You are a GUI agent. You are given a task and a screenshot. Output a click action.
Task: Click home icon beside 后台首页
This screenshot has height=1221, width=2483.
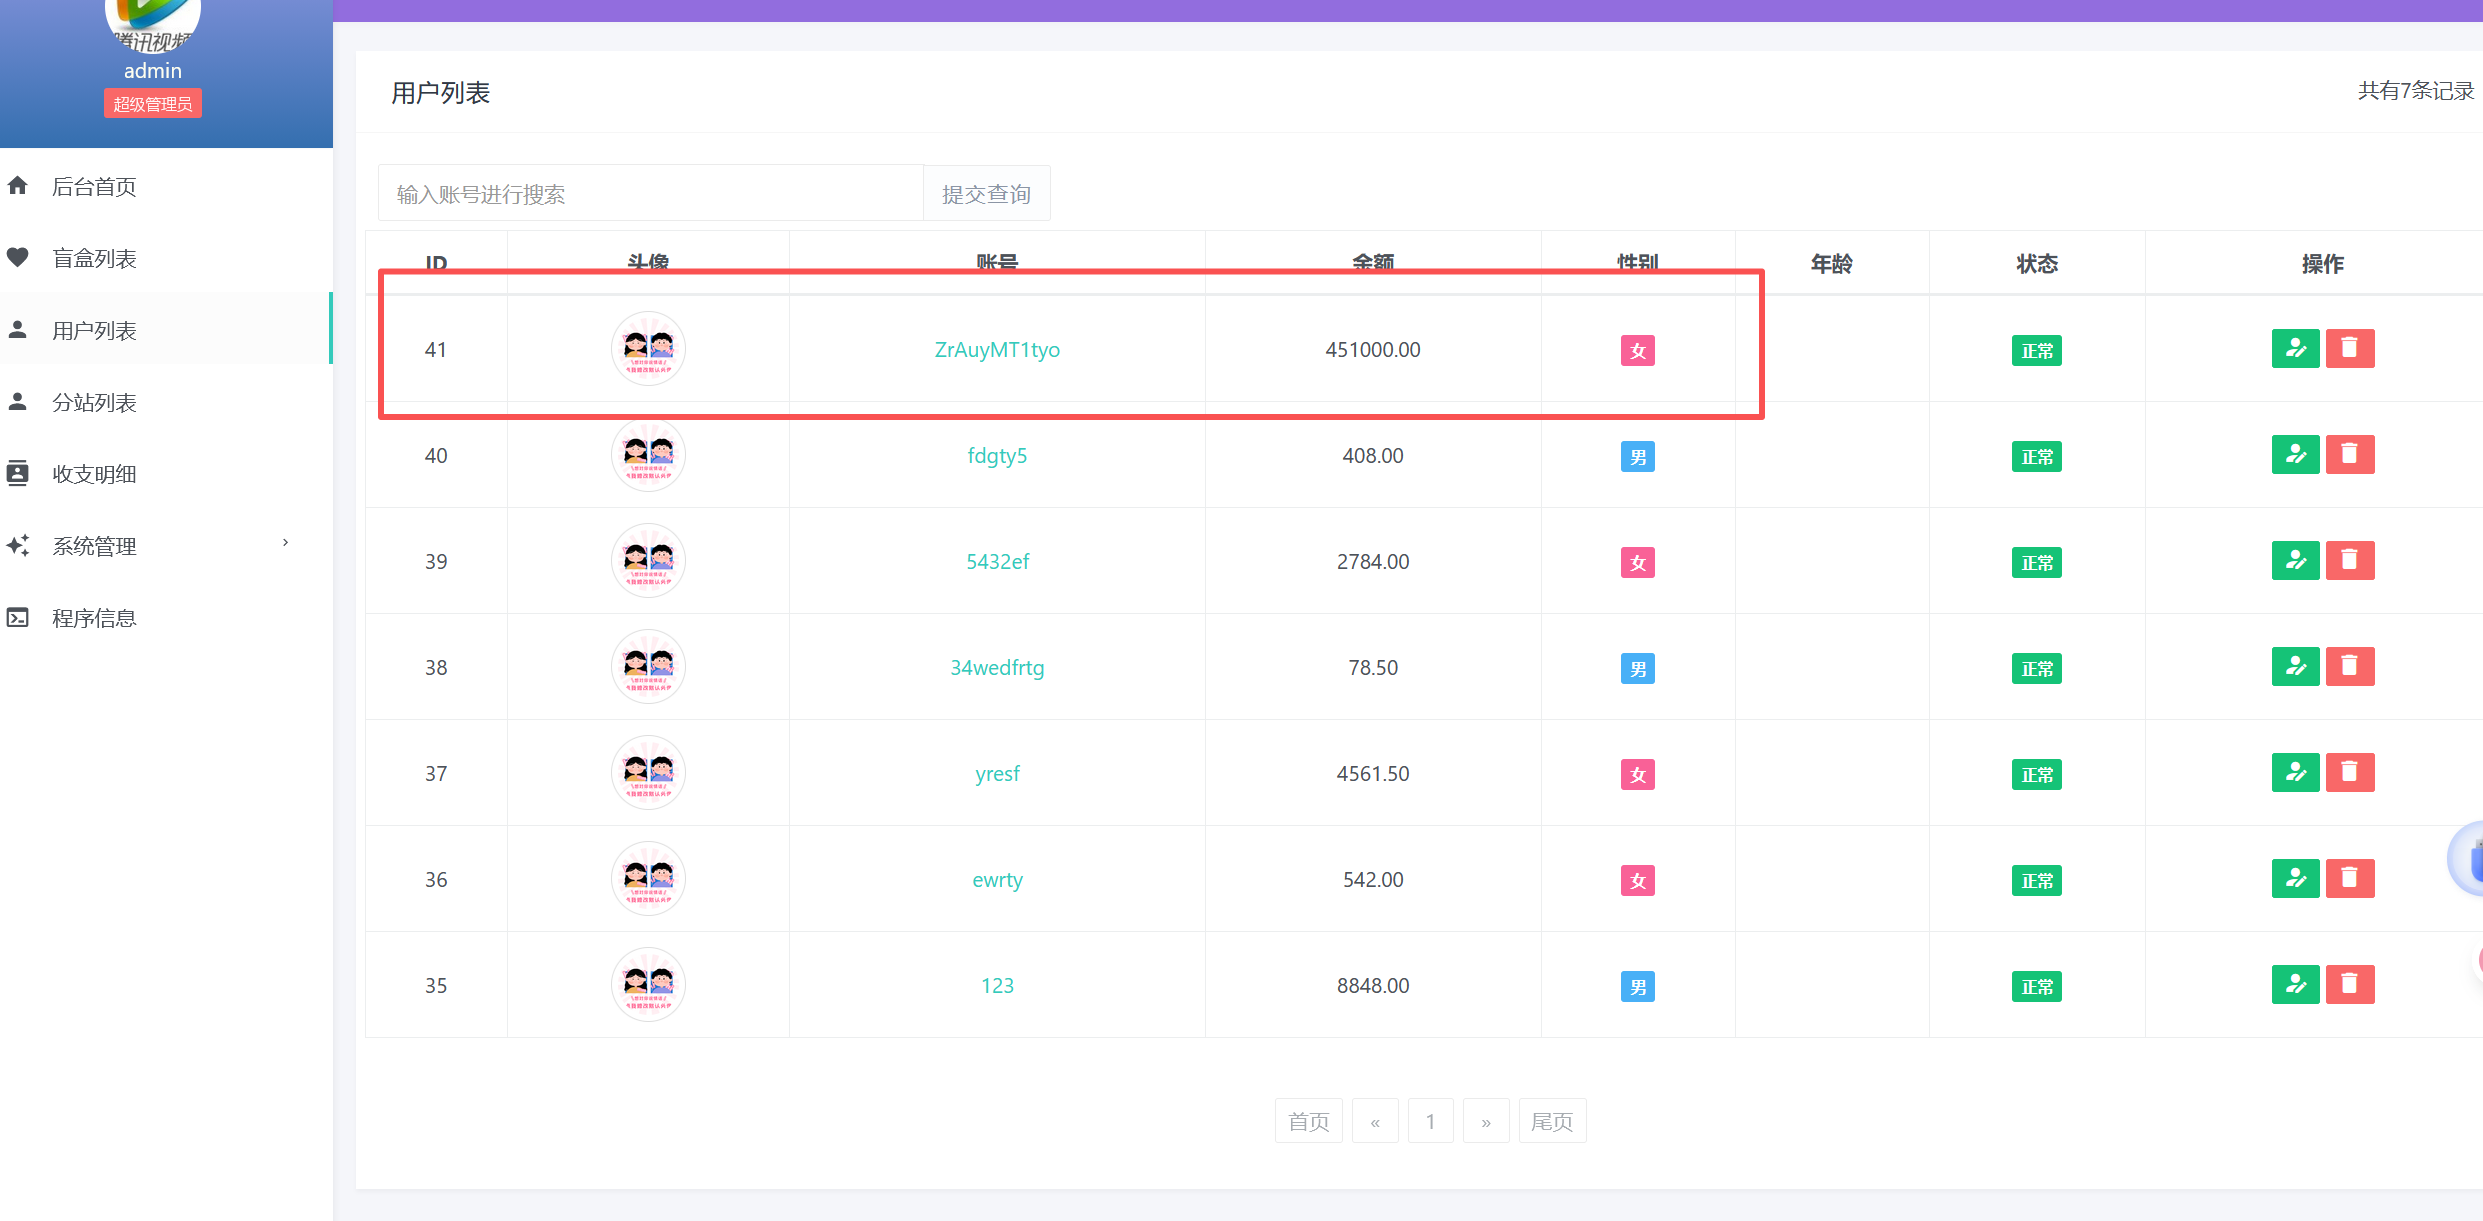(18, 186)
